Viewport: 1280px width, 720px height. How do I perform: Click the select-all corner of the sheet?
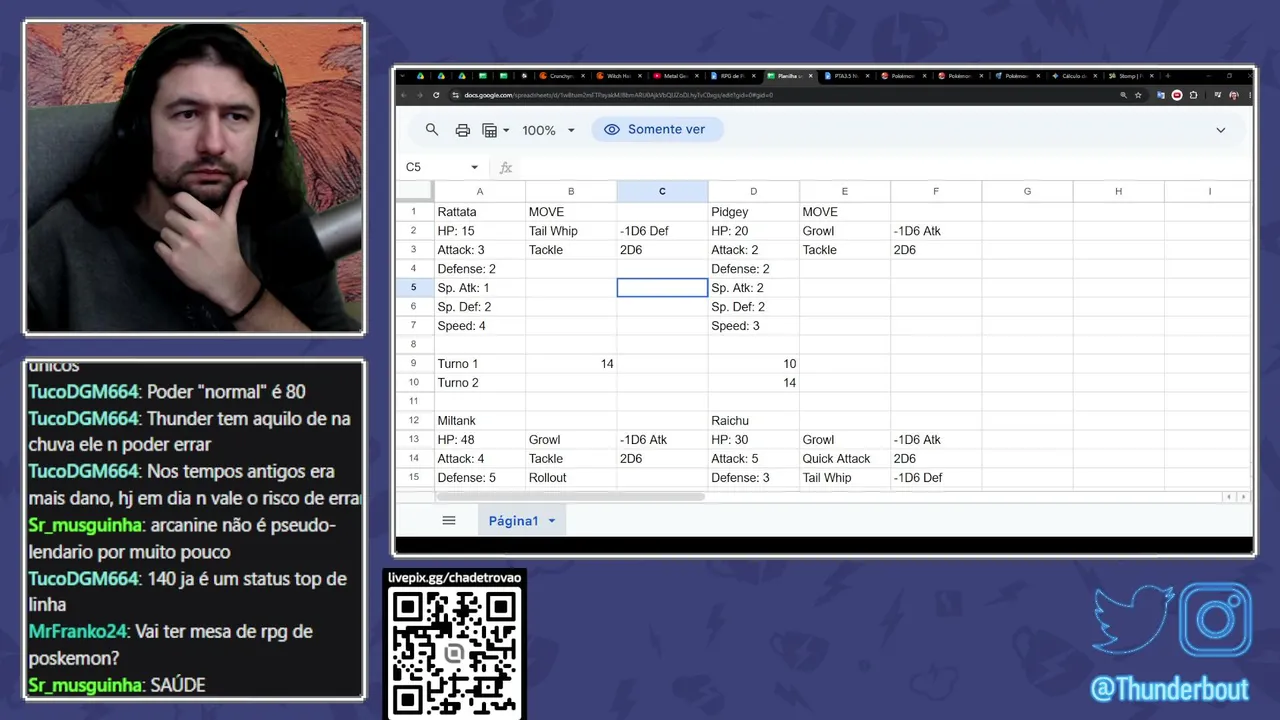point(414,191)
